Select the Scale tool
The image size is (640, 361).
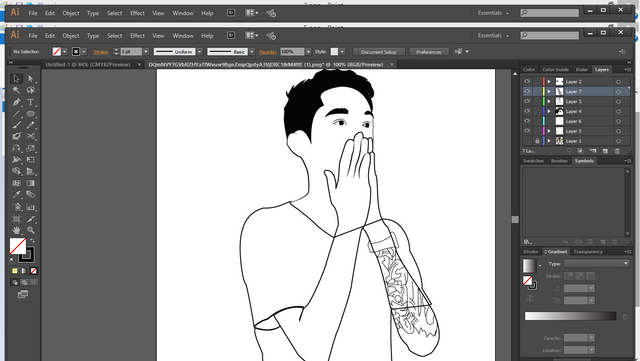(31, 148)
